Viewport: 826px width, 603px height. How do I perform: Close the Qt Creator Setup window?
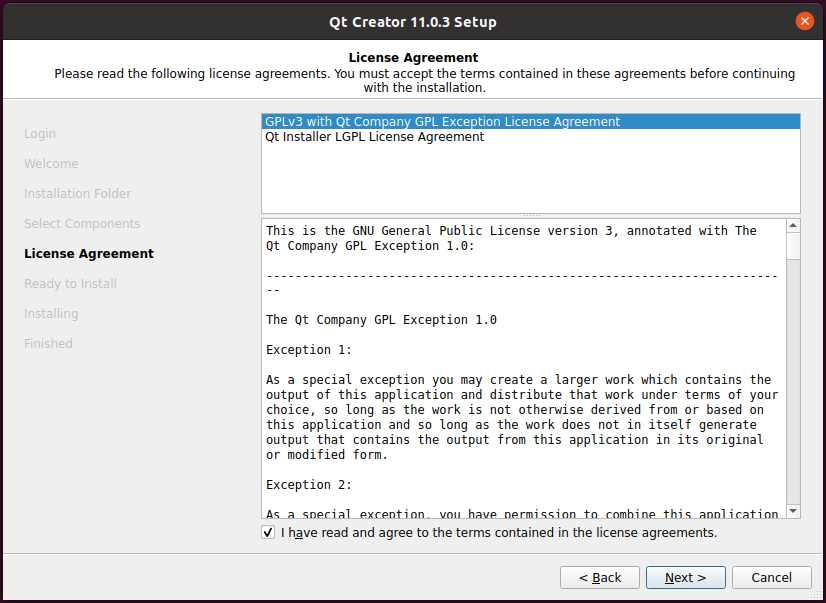804,22
